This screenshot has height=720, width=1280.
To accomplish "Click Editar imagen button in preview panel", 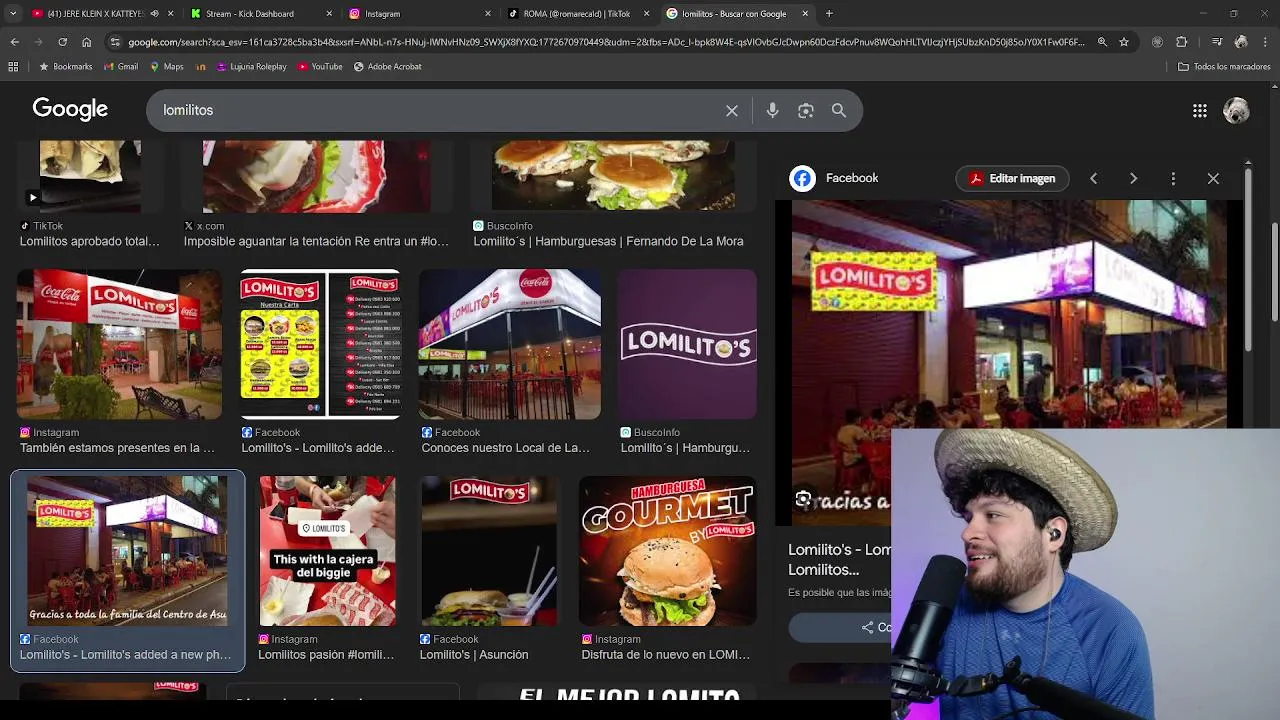I will (1012, 178).
